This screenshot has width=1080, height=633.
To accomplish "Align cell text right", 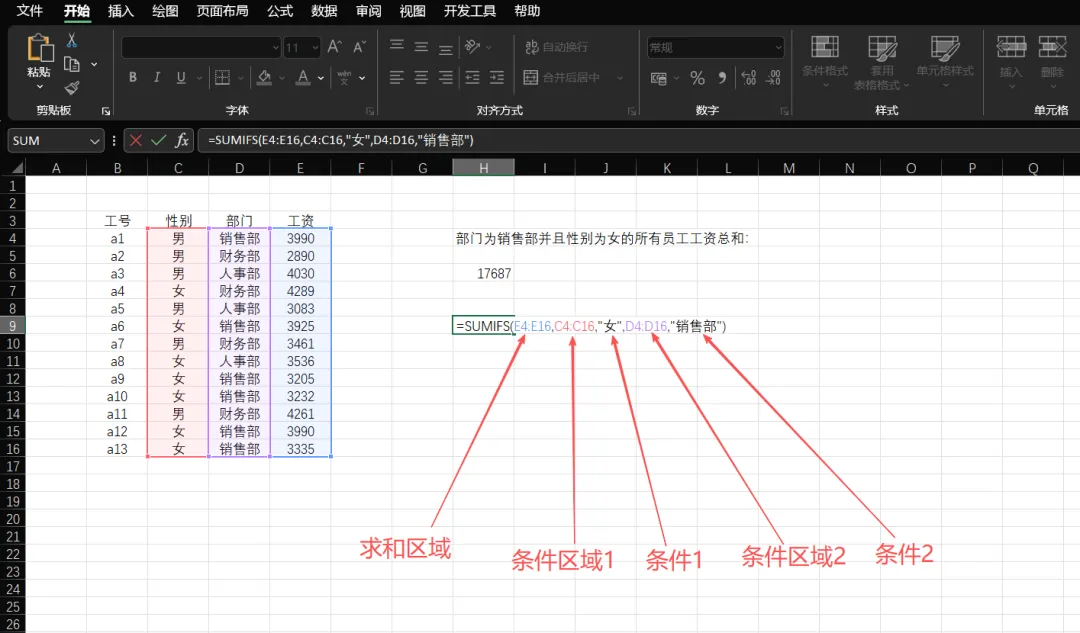I will pyautogui.click(x=446, y=77).
